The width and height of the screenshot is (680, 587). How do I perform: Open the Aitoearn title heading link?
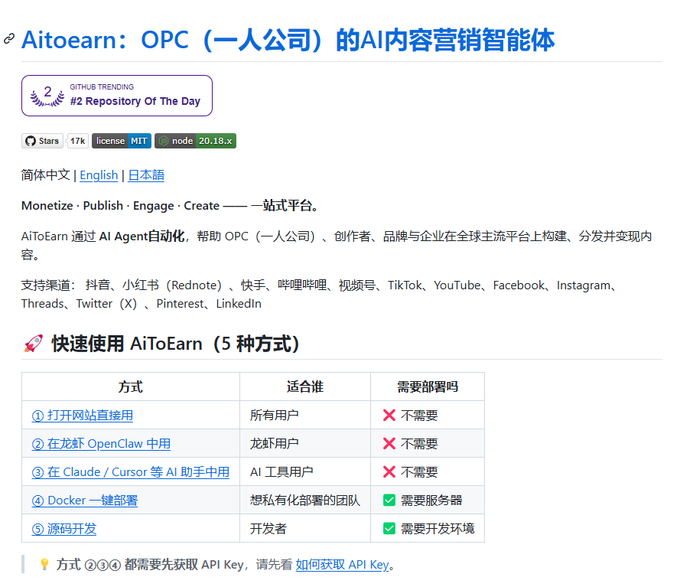pos(288,40)
